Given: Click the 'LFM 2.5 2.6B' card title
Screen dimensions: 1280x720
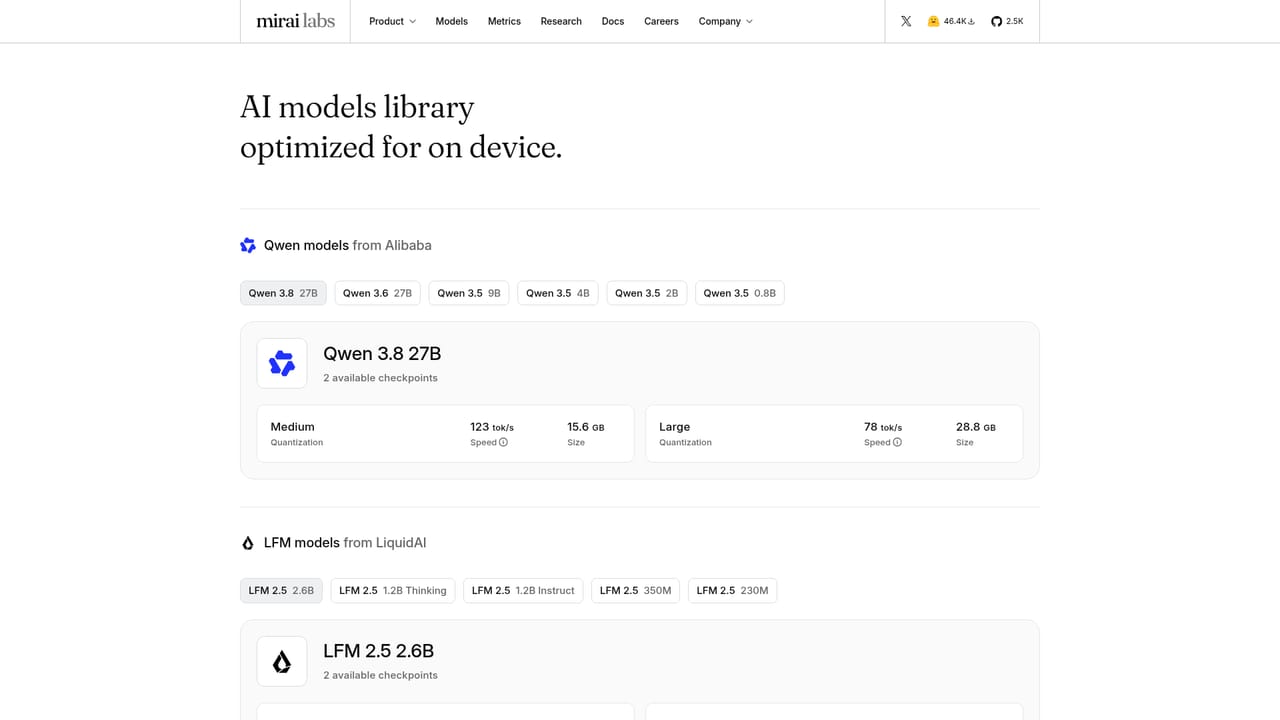Looking at the screenshot, I should [379, 652].
